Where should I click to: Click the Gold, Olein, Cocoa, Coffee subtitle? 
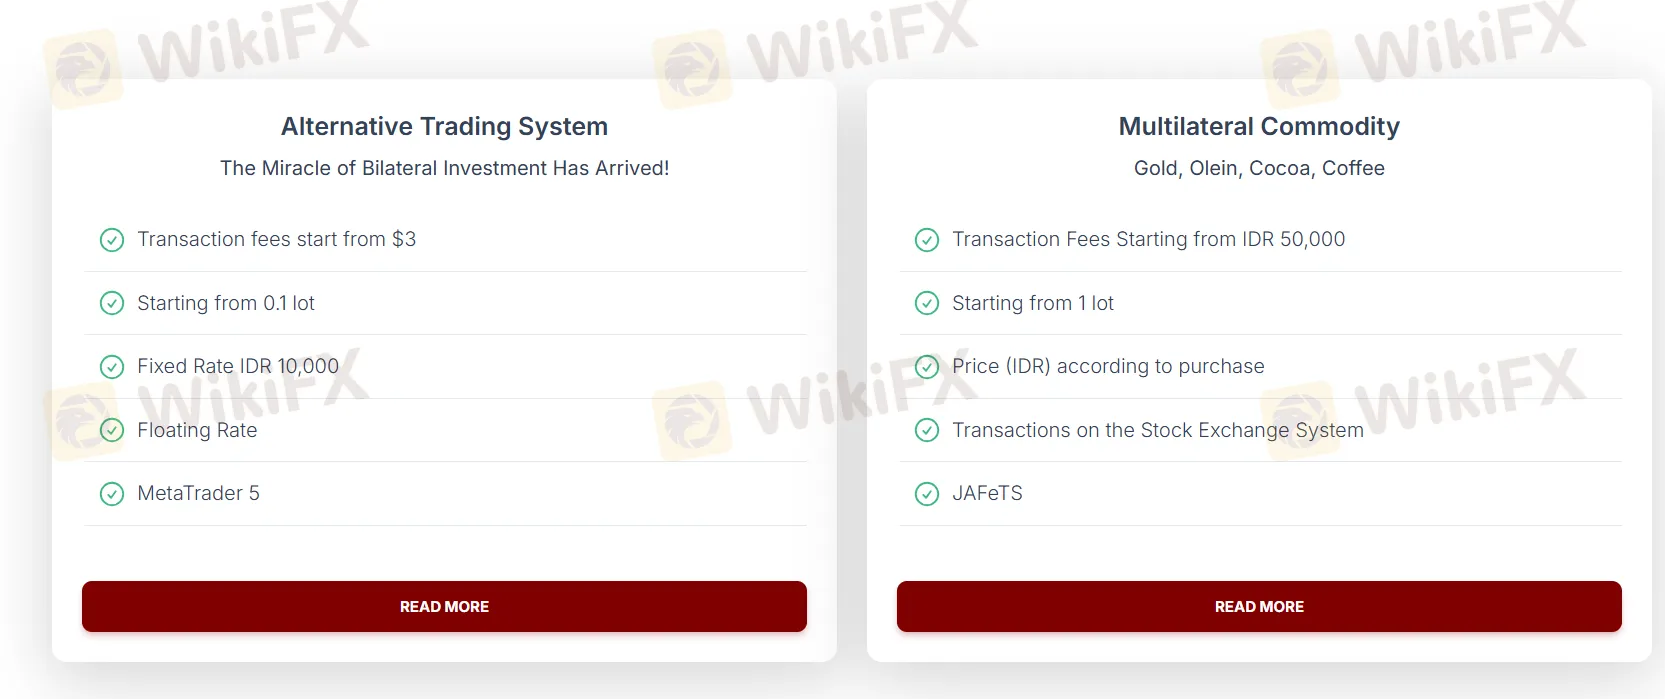coord(1259,168)
